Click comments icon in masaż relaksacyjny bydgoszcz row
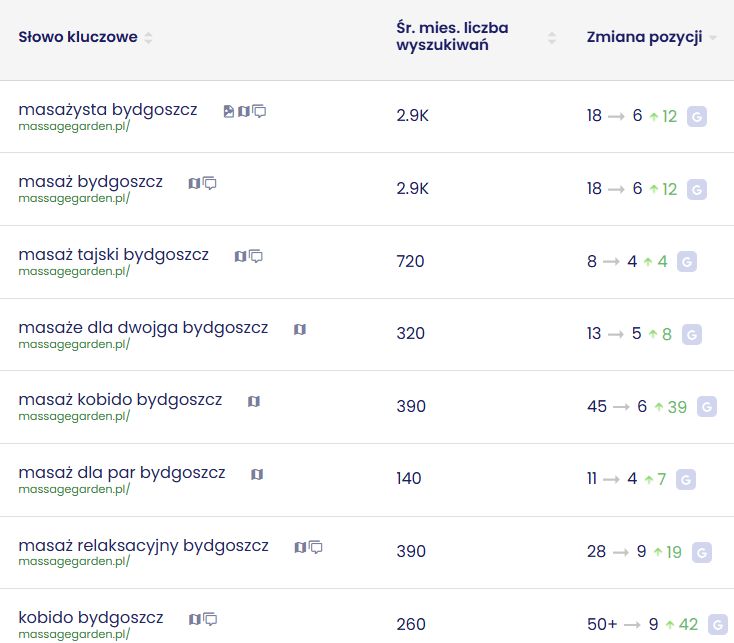This screenshot has height=643, width=734. 316,548
